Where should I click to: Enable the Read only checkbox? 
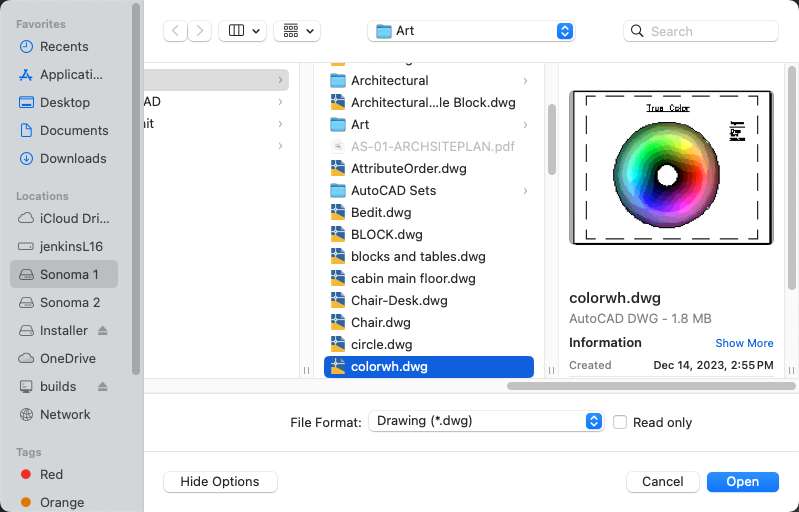pyautogui.click(x=620, y=422)
